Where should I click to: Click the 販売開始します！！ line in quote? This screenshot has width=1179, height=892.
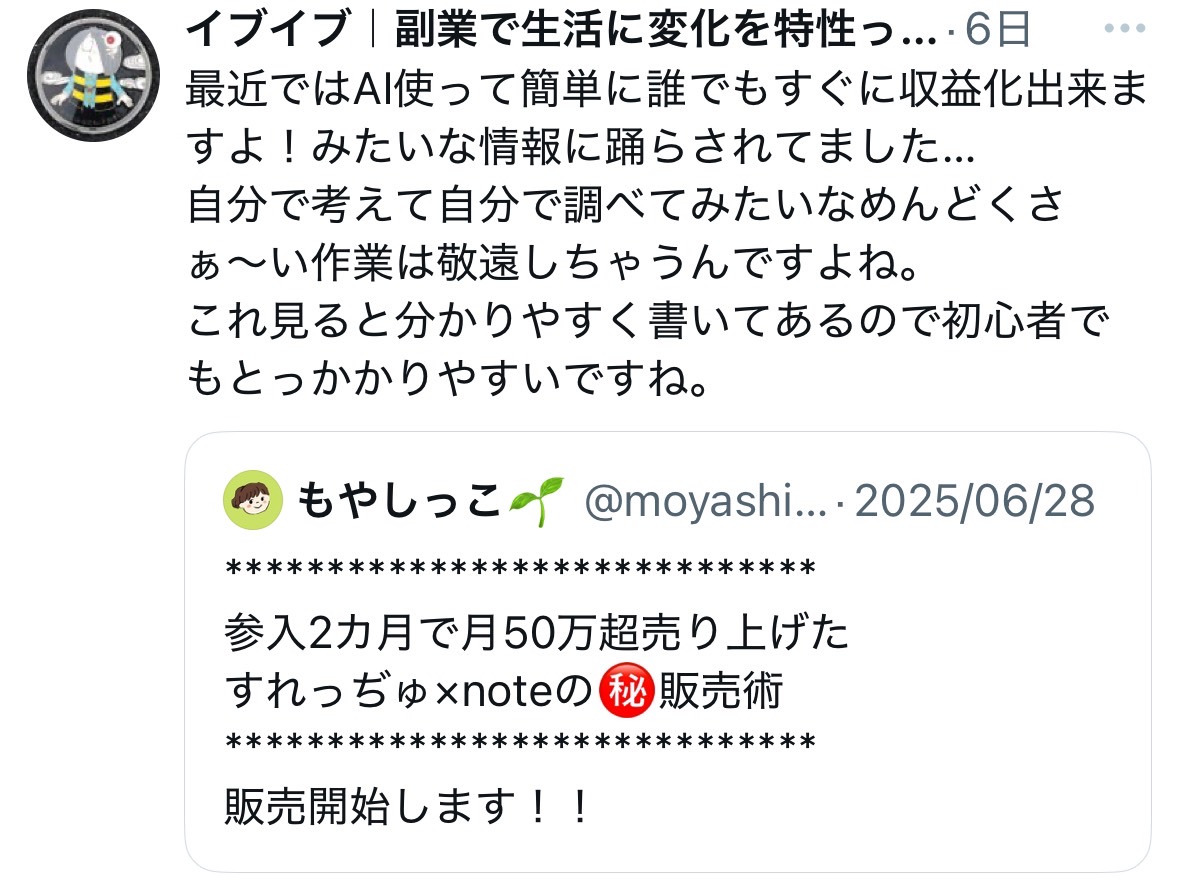pyautogui.click(x=408, y=807)
